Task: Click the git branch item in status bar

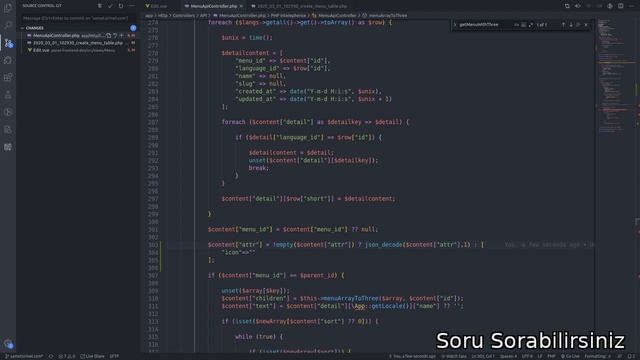Action: coord(24,356)
